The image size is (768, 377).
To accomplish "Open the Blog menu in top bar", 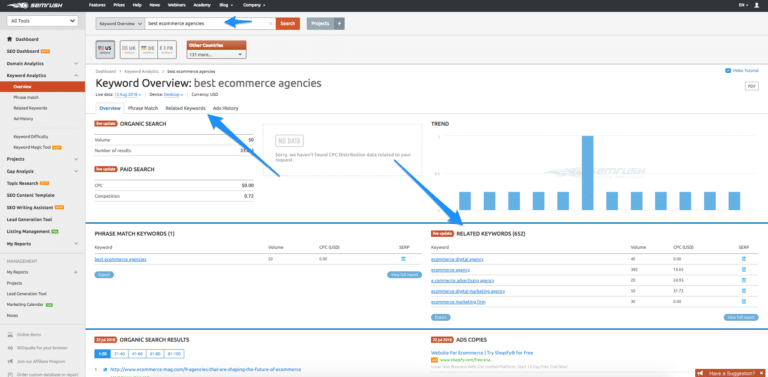I will point(225,5).
